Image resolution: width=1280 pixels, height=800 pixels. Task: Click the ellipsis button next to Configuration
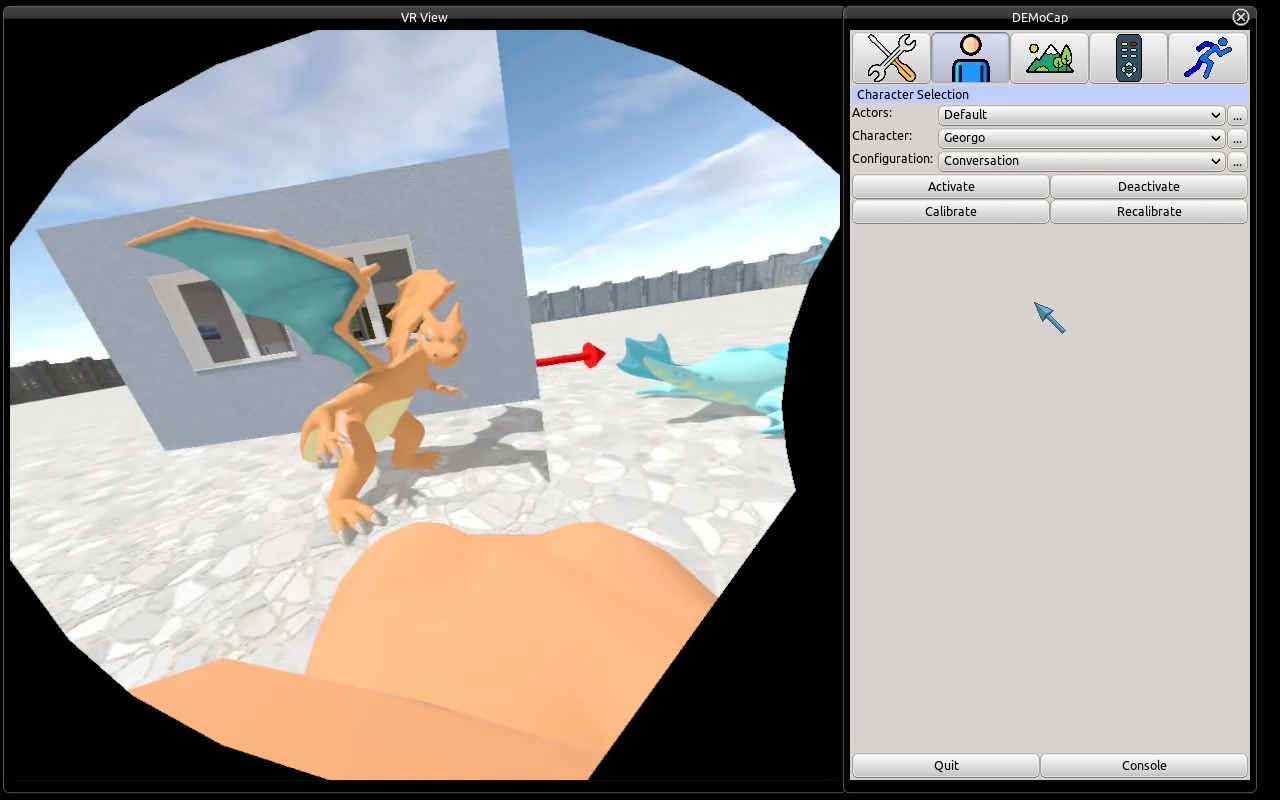point(1237,161)
